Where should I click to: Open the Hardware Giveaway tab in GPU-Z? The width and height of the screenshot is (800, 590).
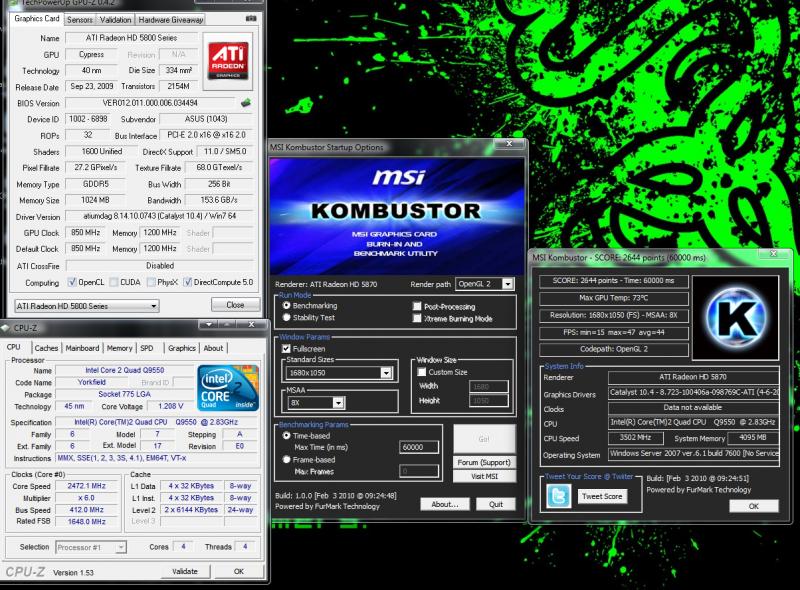click(x=170, y=19)
